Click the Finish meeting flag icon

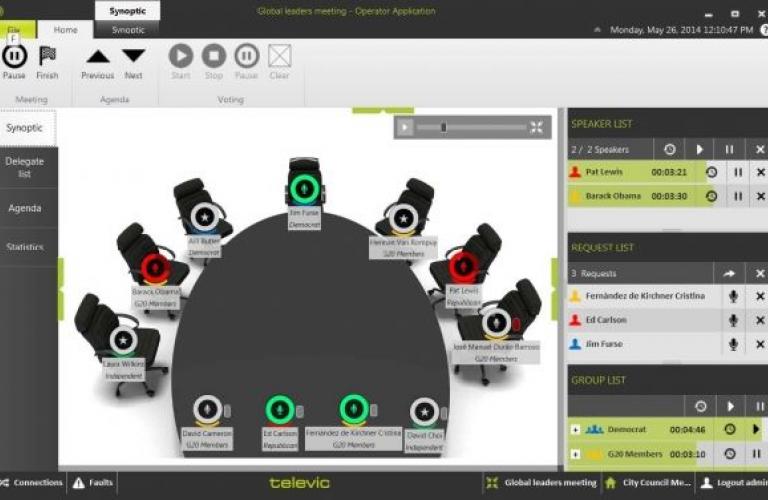click(47, 58)
